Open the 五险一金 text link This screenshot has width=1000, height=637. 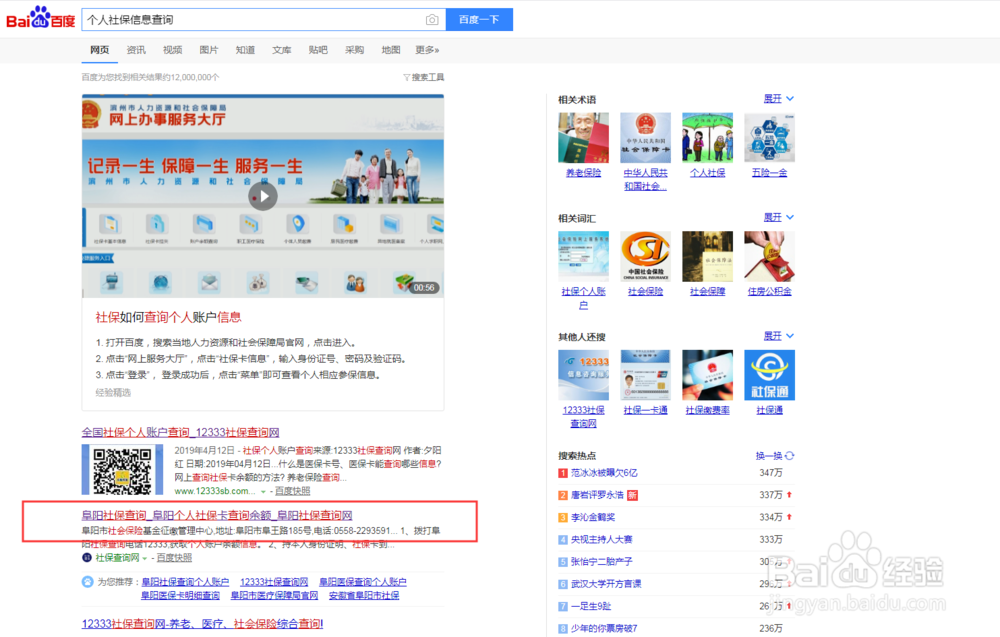click(769, 173)
